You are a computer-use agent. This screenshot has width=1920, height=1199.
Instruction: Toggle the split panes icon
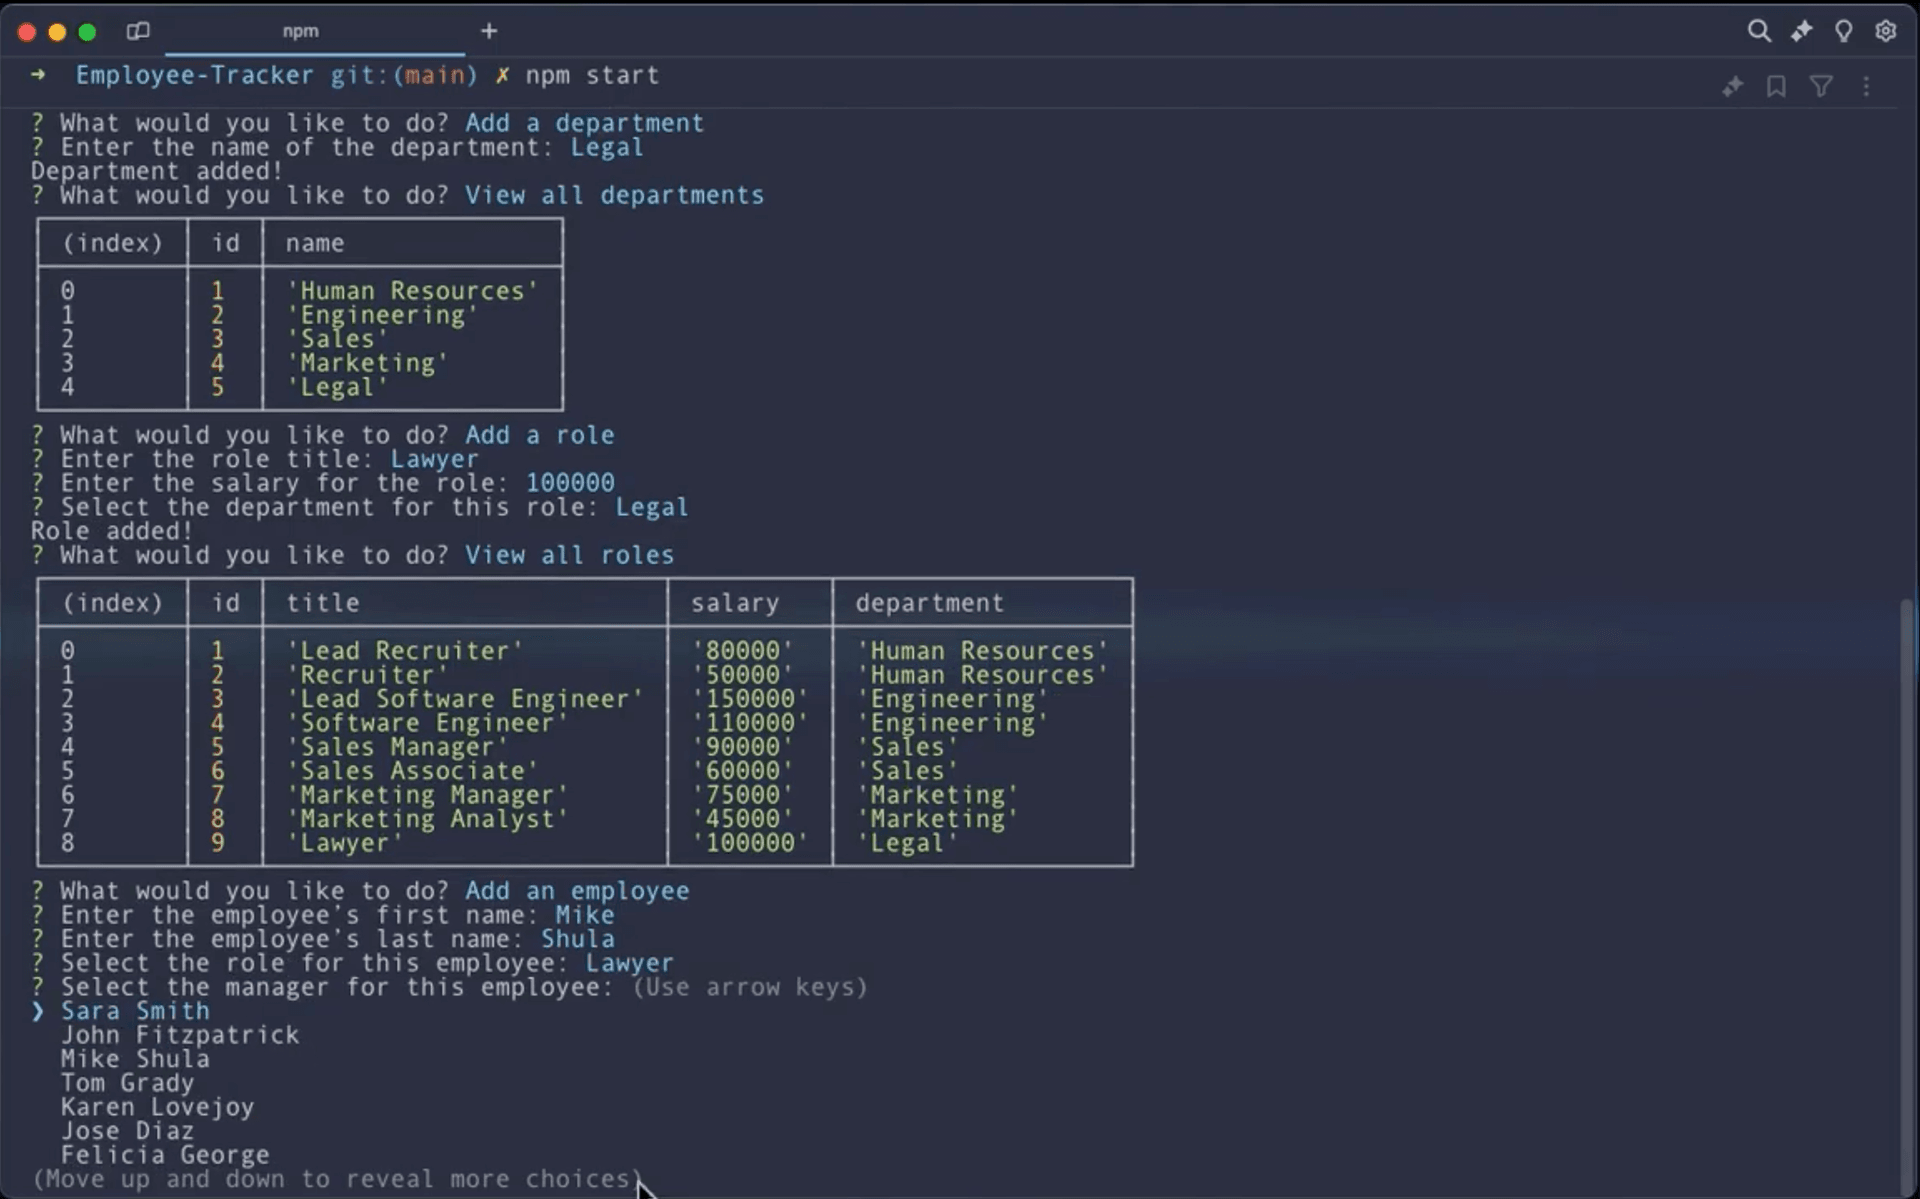(138, 31)
